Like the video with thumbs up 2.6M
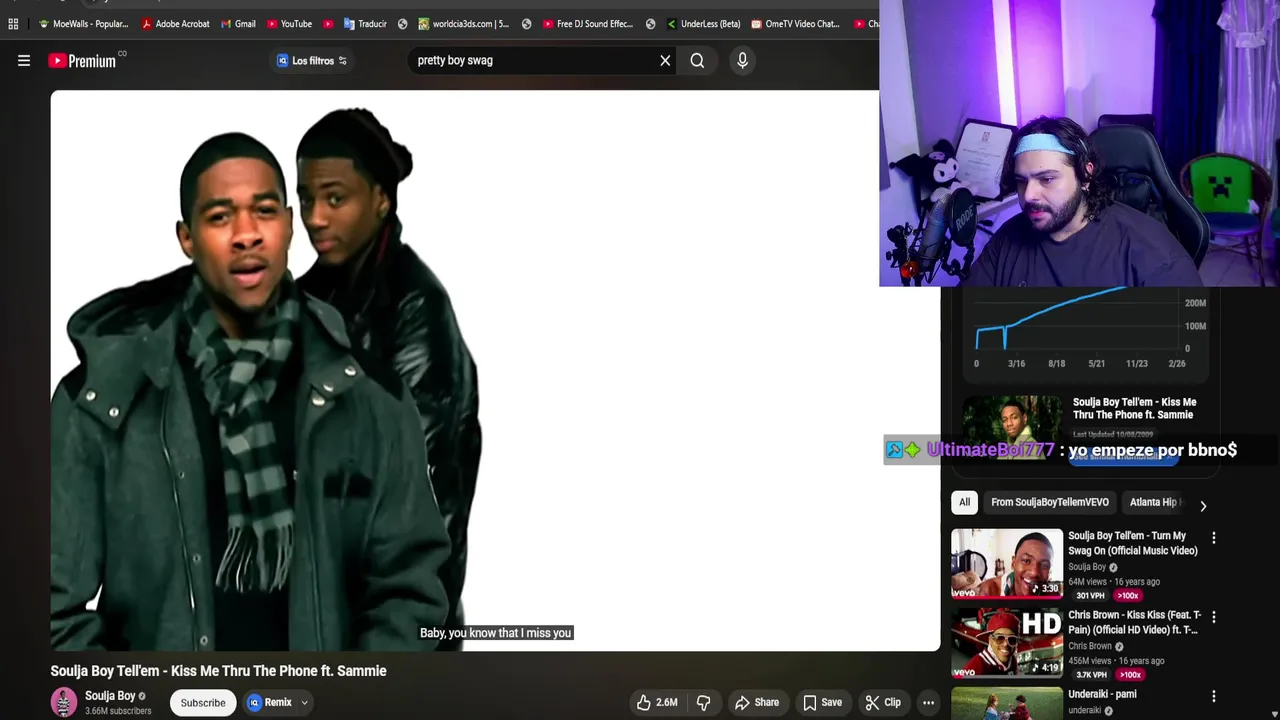 tap(657, 702)
